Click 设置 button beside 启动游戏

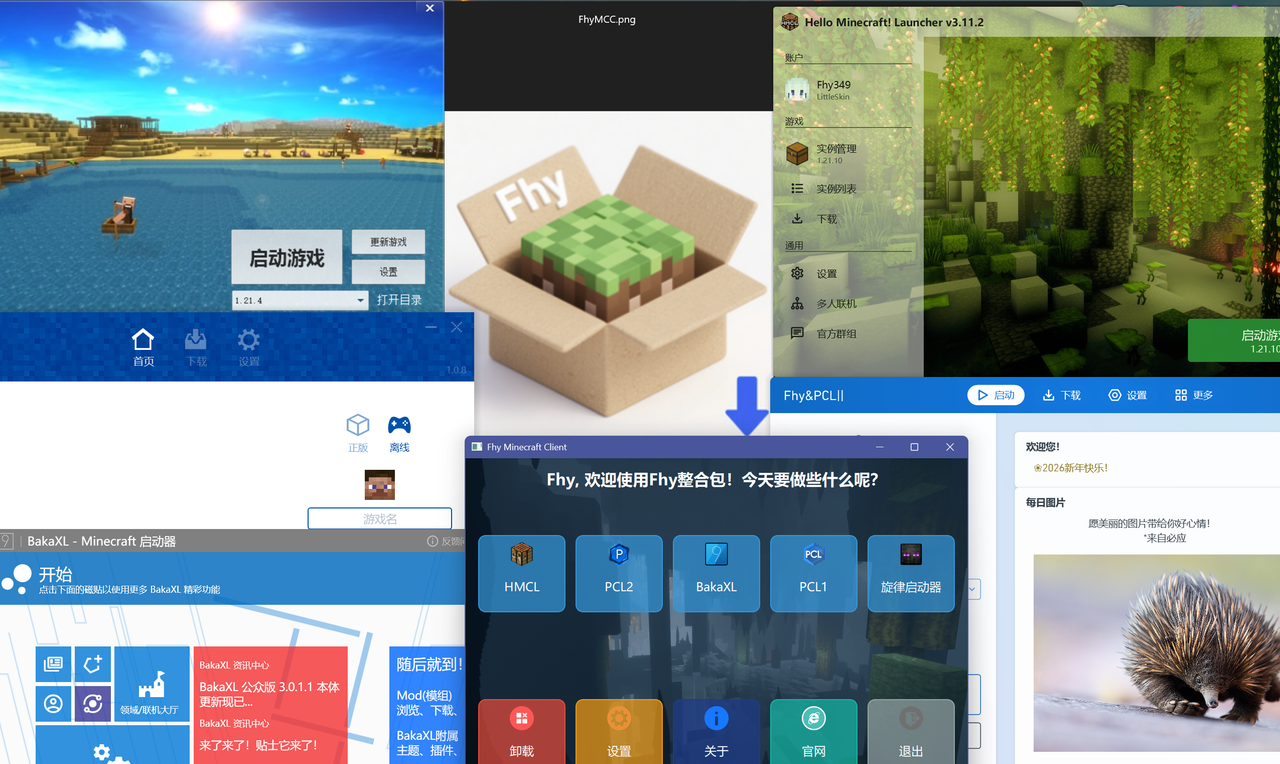pyautogui.click(x=388, y=272)
